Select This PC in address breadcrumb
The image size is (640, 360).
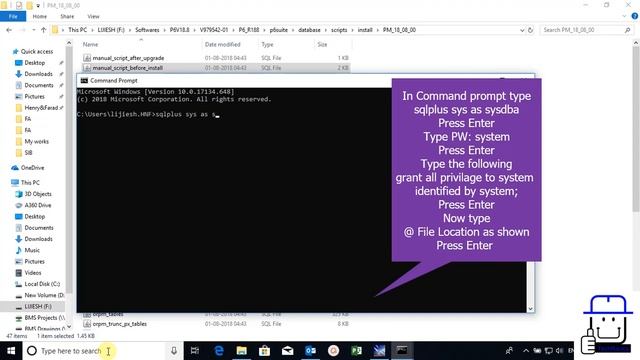point(78,30)
